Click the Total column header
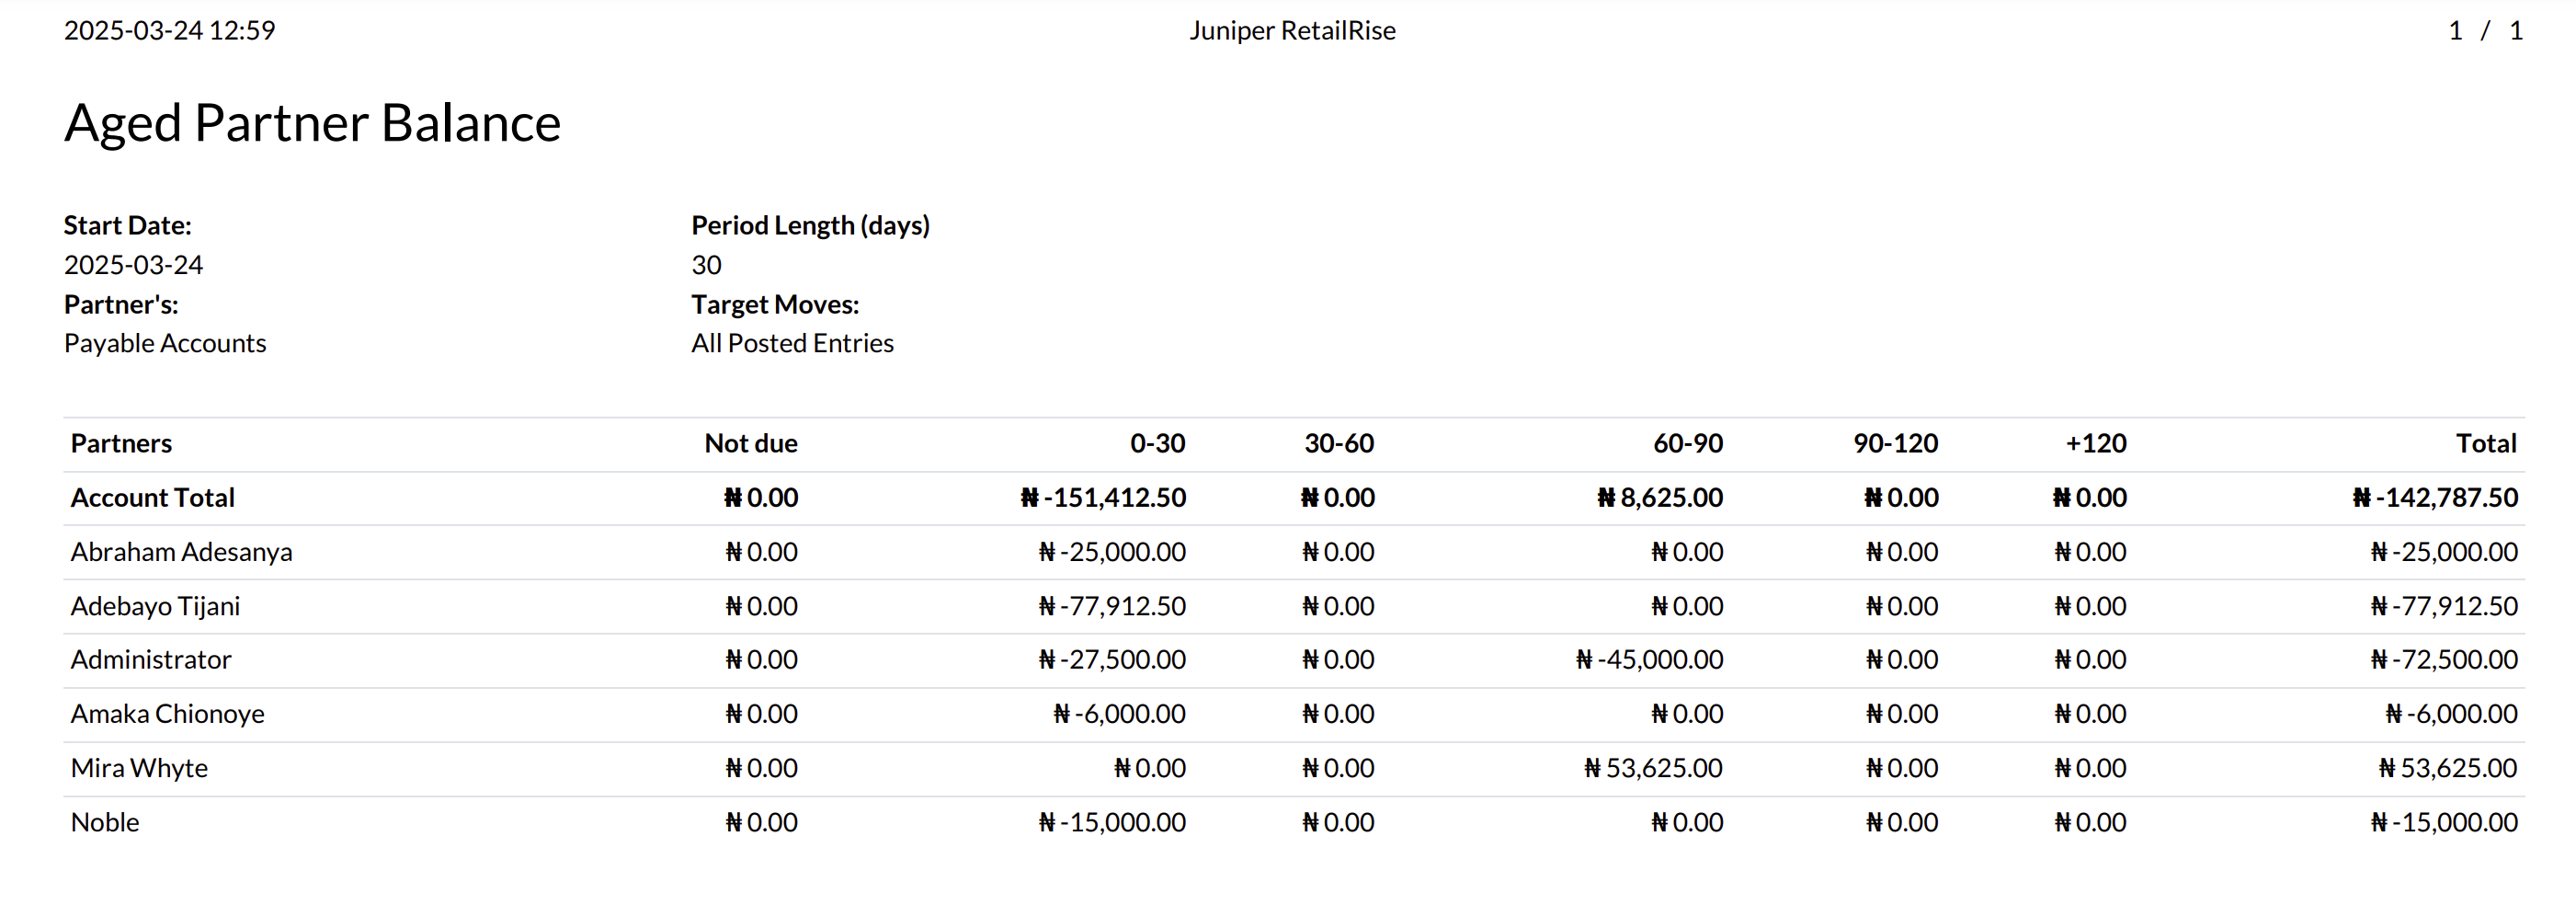The height and width of the screenshot is (905, 2576). 2485,443
